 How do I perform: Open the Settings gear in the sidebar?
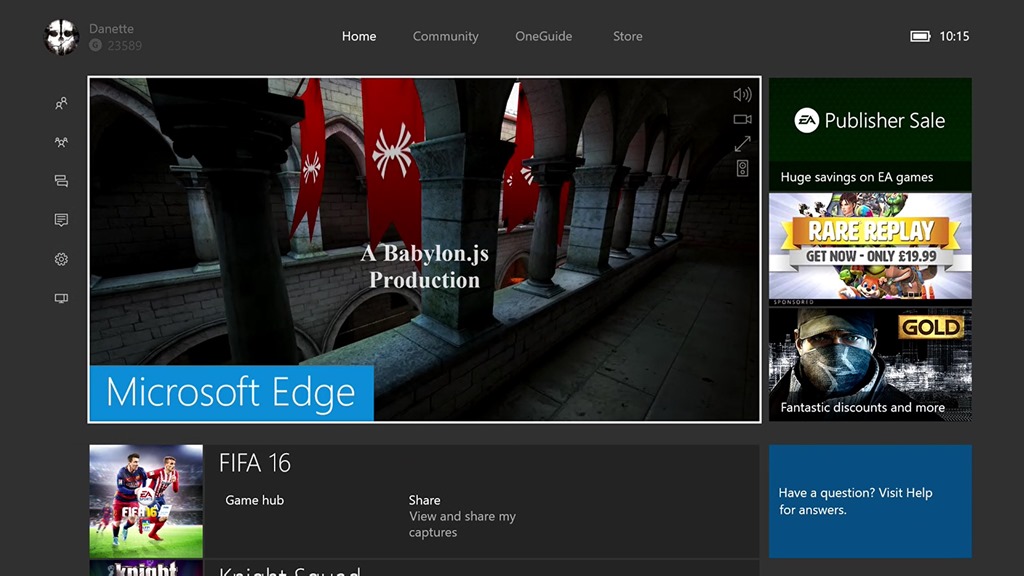click(x=61, y=259)
